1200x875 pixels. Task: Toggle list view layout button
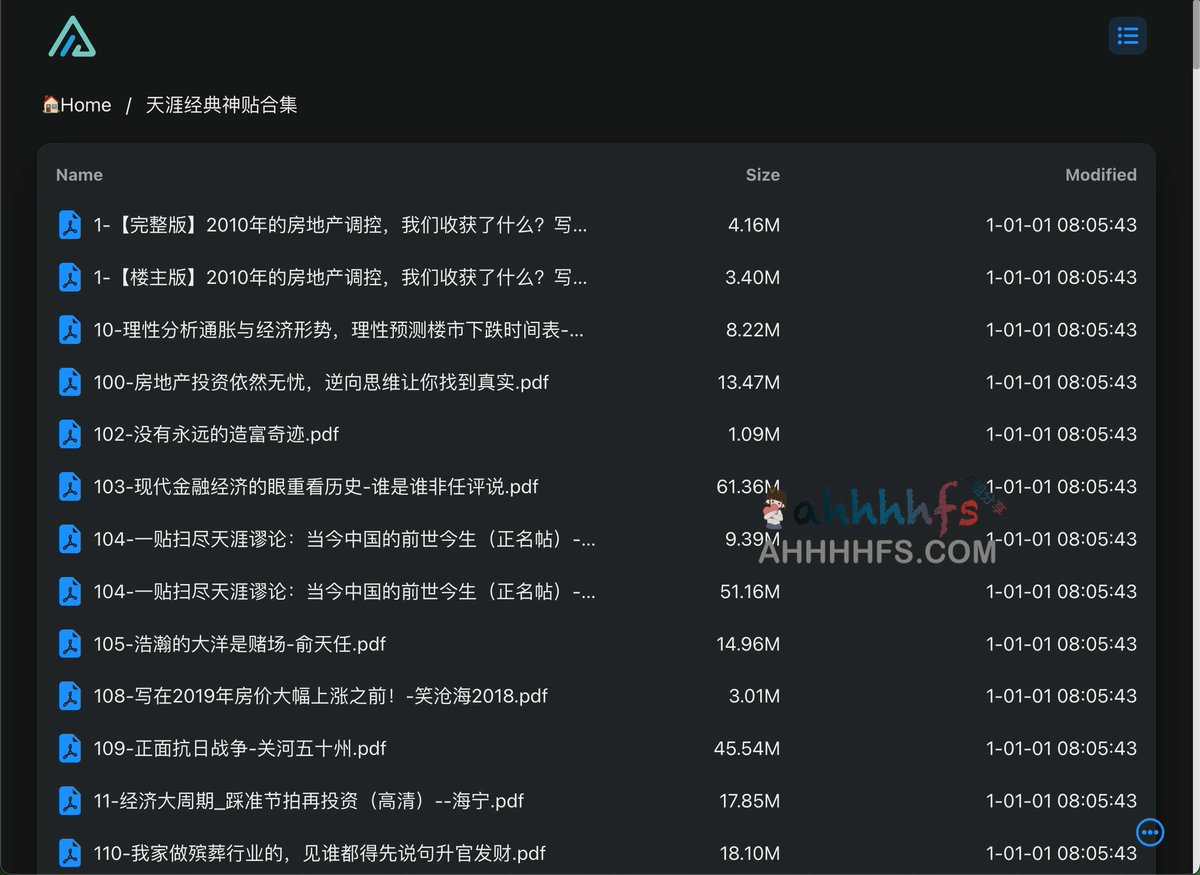(x=1127, y=36)
